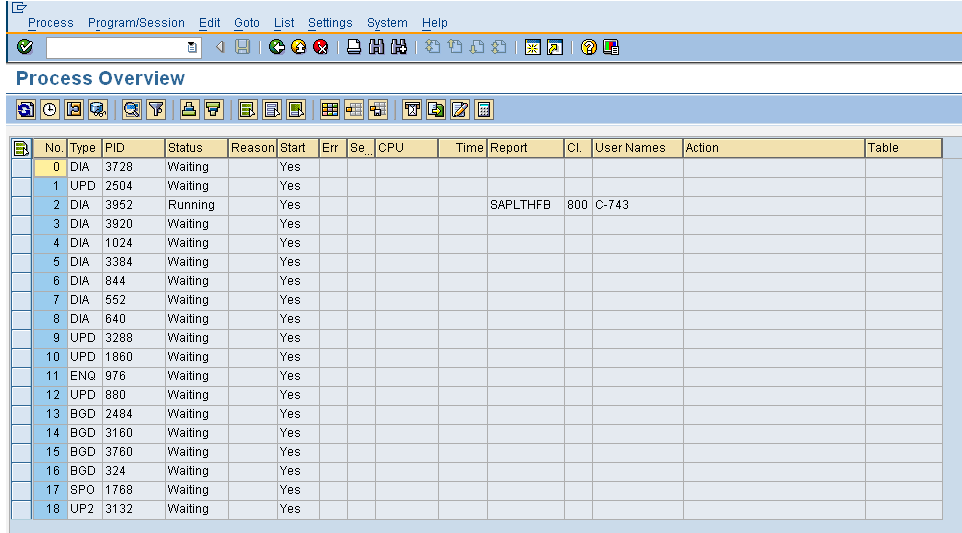Refresh the process overview list
Screen dimensions: 962x533
tap(26, 110)
